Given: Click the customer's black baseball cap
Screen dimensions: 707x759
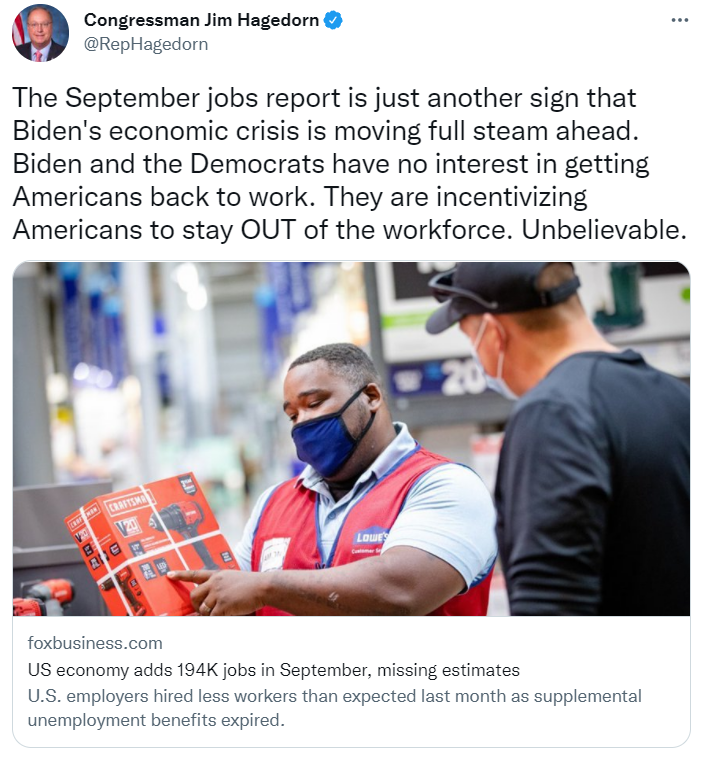Looking at the screenshot, I should click(x=501, y=292).
